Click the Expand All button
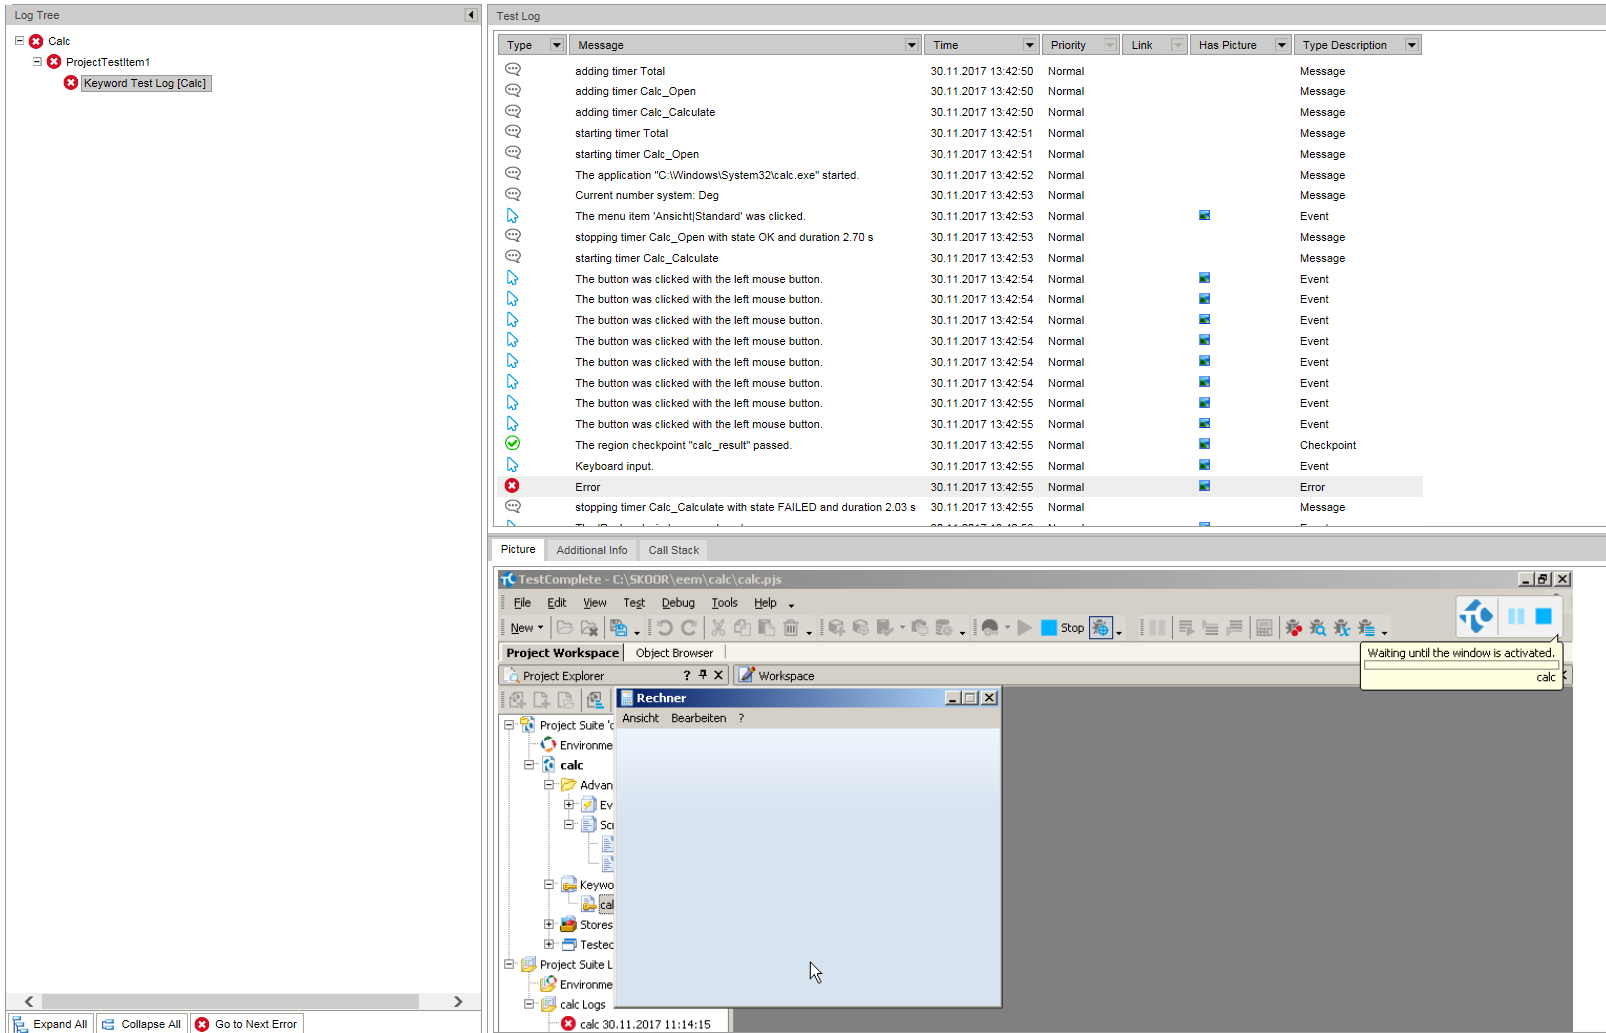 [x=50, y=1023]
